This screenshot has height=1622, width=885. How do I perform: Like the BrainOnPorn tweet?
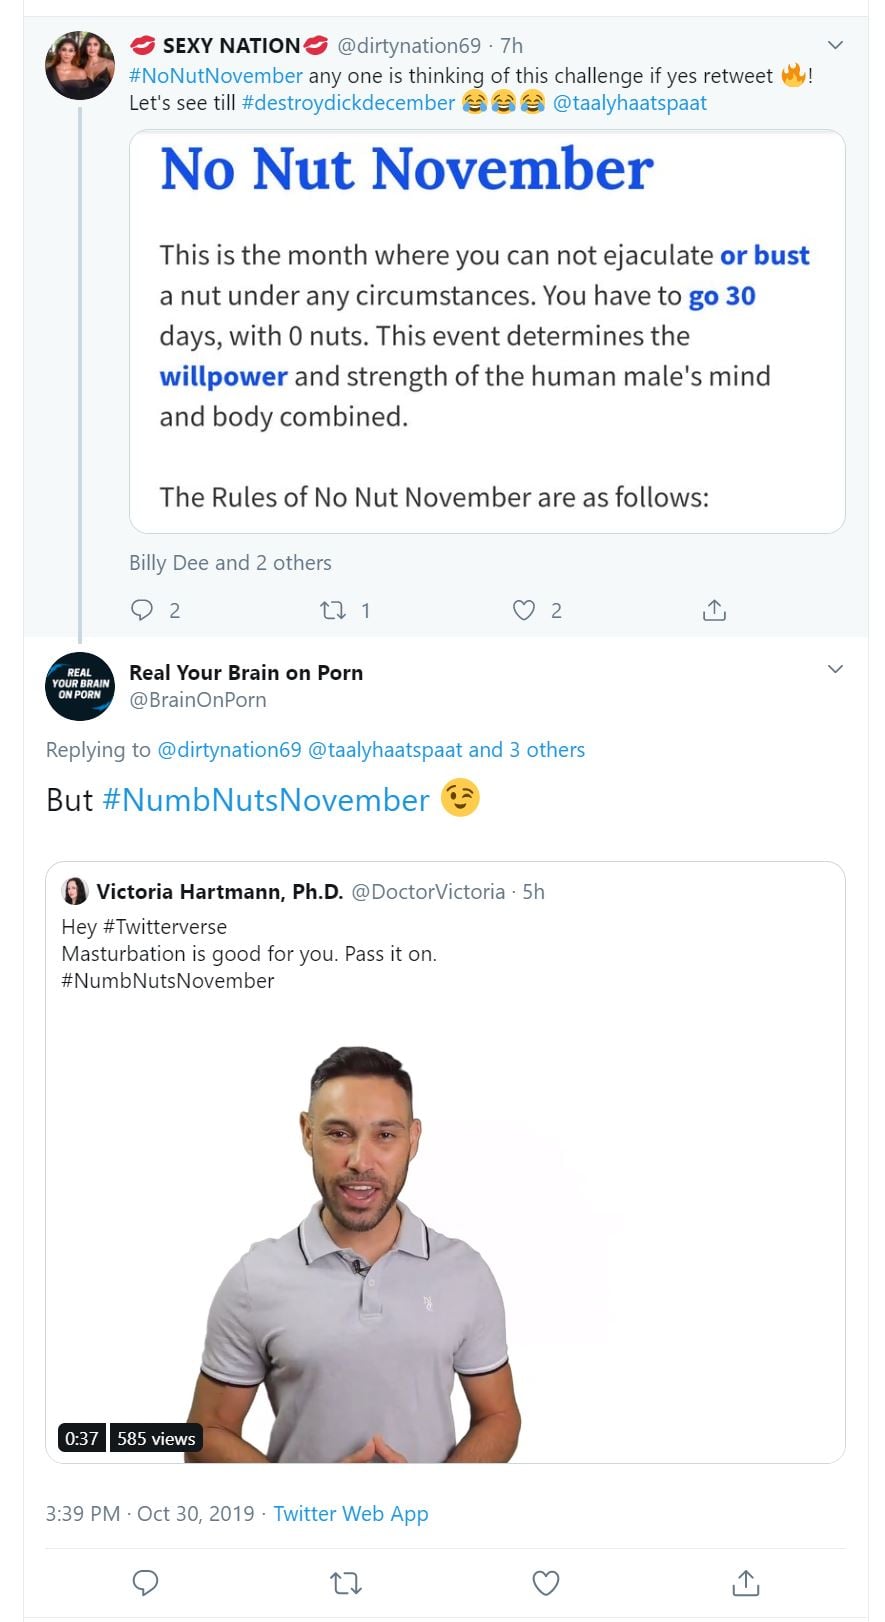pyautogui.click(x=546, y=1582)
